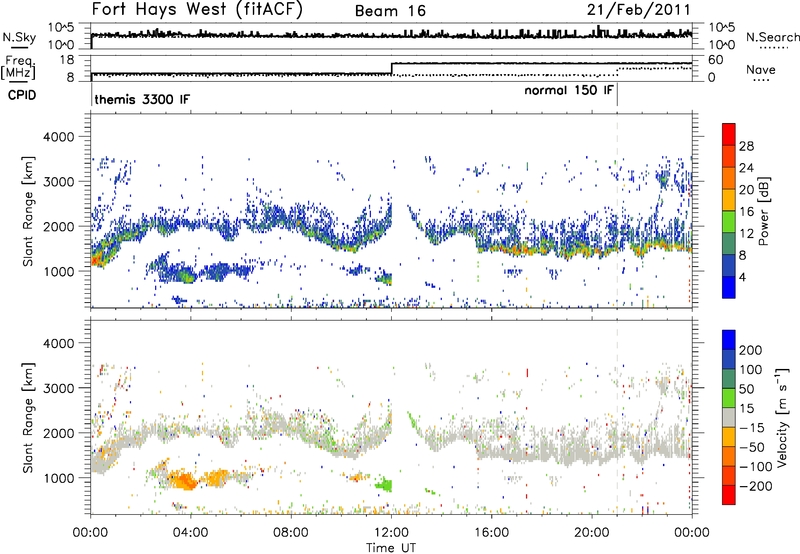This screenshot has width=800, height=554.
Task: Click the "4000" range tick of the power panel
Action: click(x=59, y=137)
